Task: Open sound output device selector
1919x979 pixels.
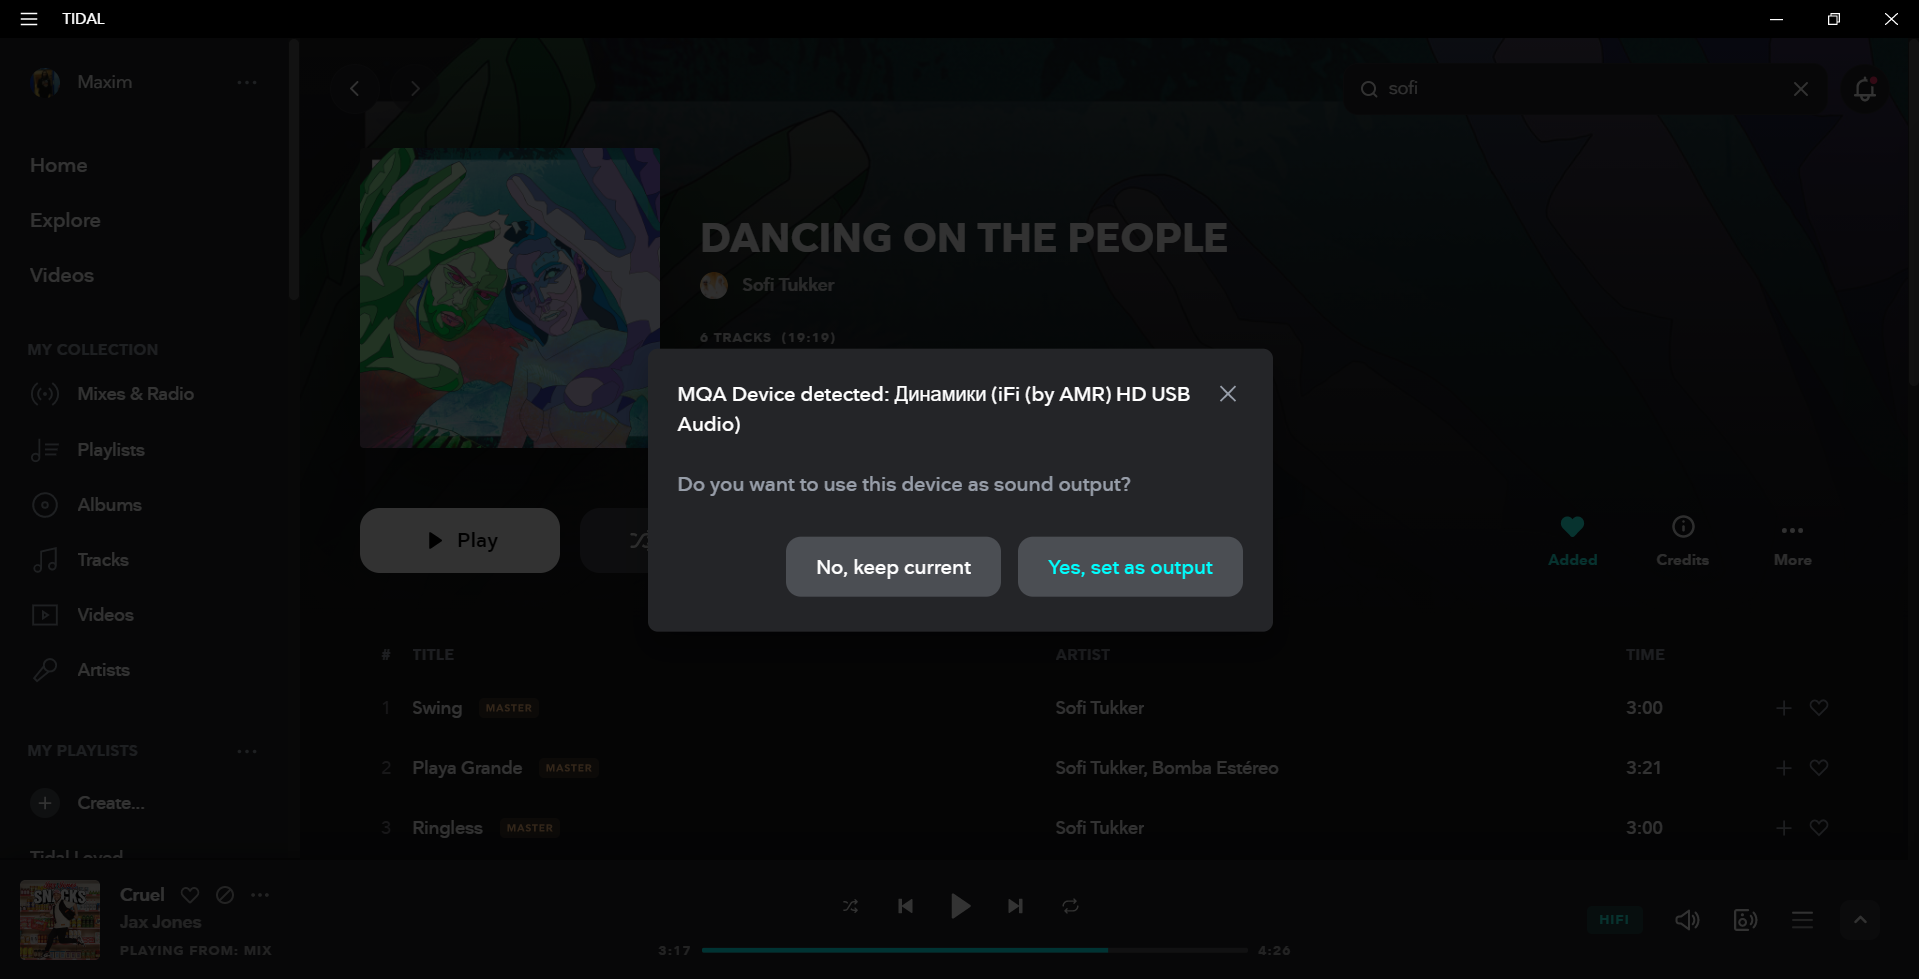Action: (1745, 920)
